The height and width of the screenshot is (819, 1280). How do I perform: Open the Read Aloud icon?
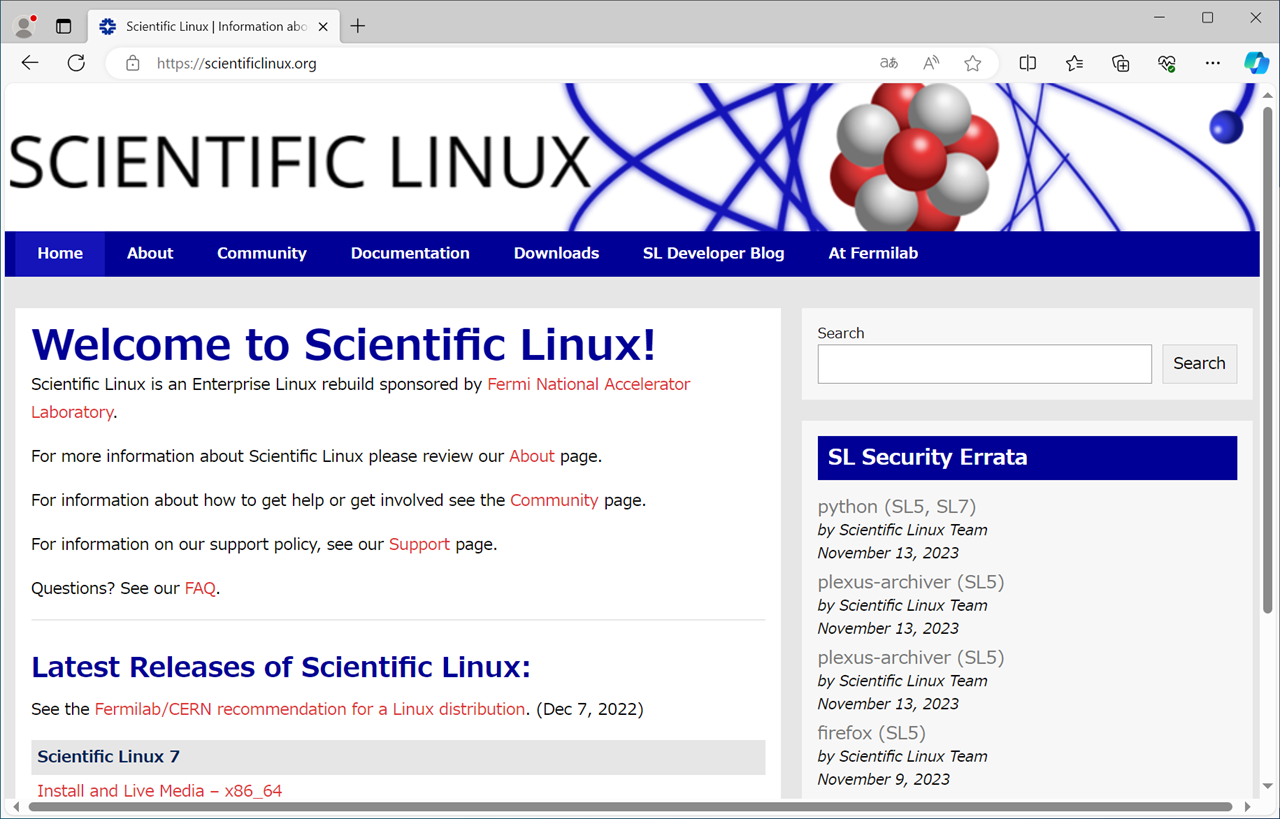[931, 63]
